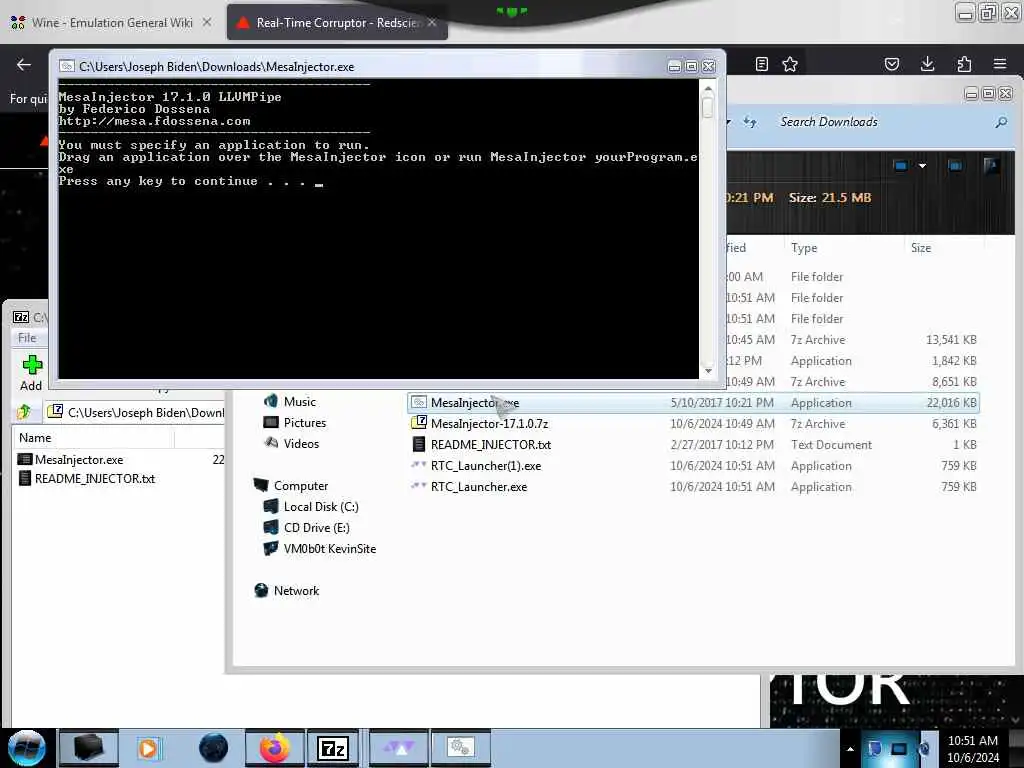Screen dimensions: 1024x768
Task: Select MesaInjector.exe in 7-Zip list
Action: pos(79,460)
